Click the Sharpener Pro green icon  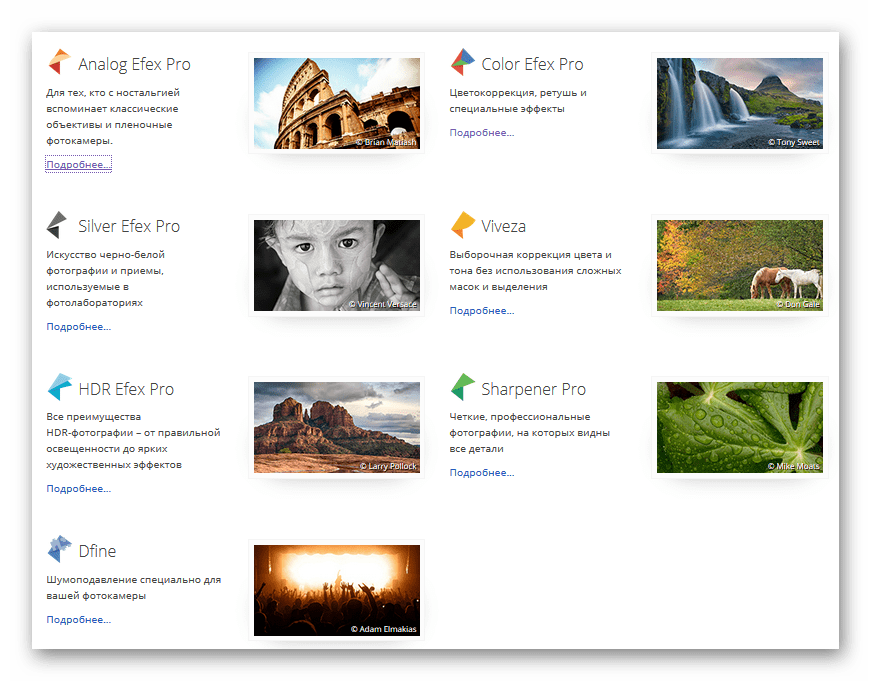click(462, 388)
